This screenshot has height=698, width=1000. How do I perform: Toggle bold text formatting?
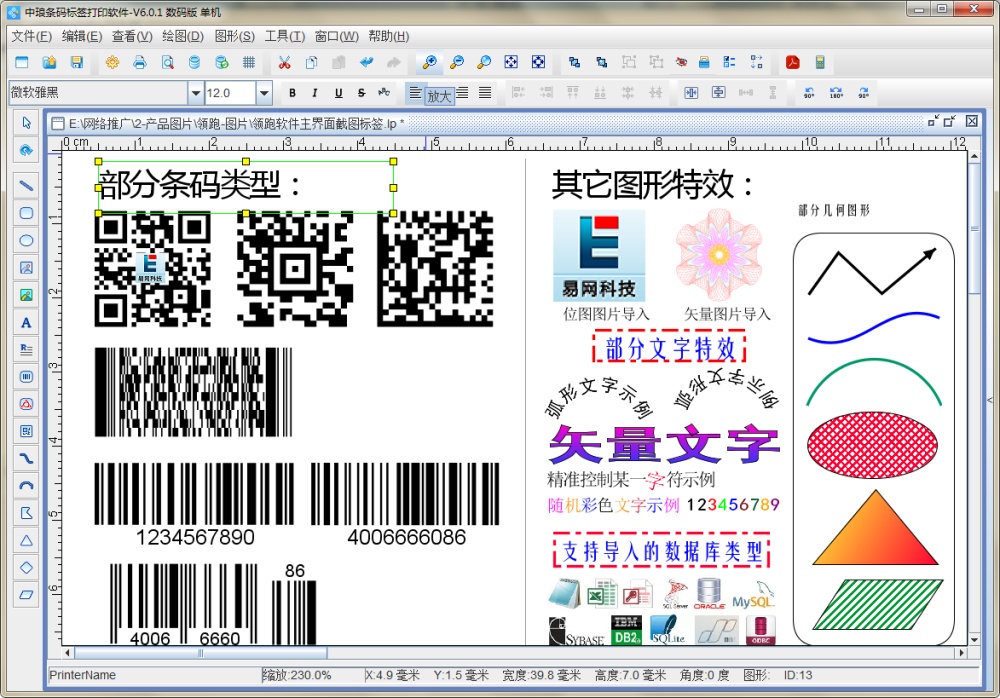coord(292,93)
